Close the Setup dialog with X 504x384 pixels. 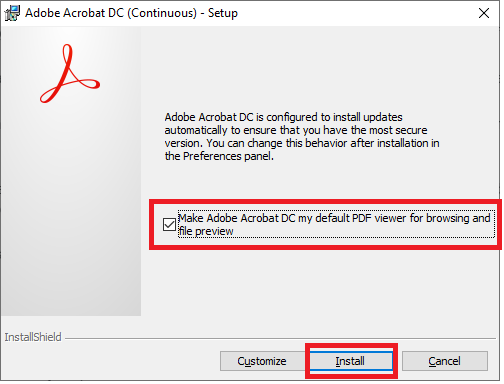[x=484, y=13]
